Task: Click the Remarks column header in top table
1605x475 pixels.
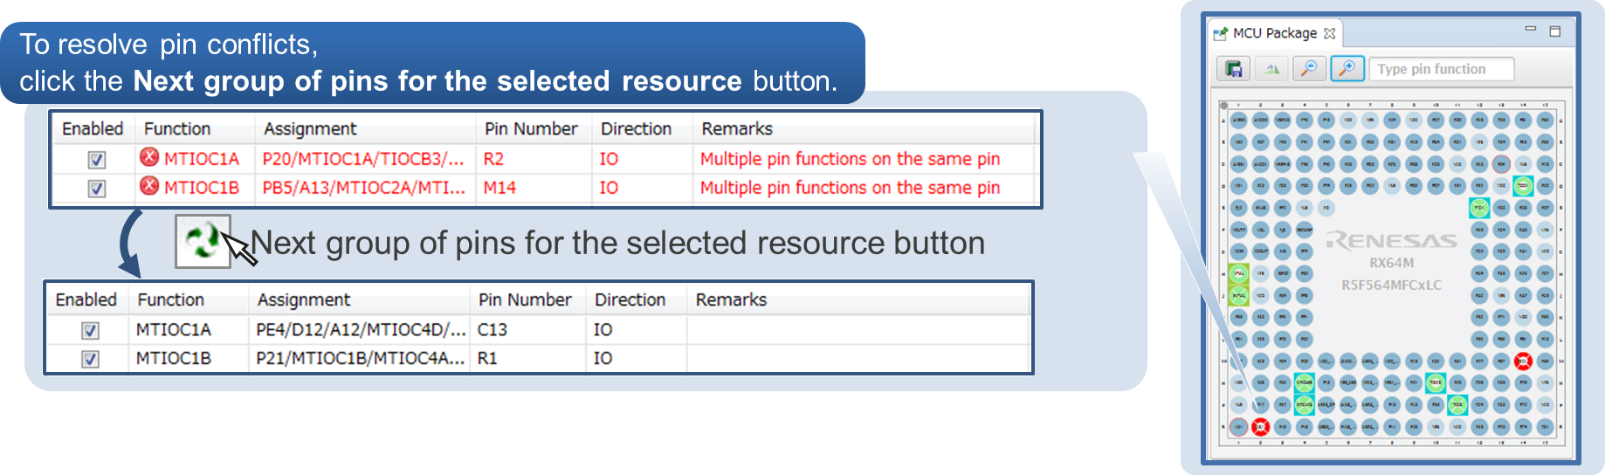Action: point(737,129)
